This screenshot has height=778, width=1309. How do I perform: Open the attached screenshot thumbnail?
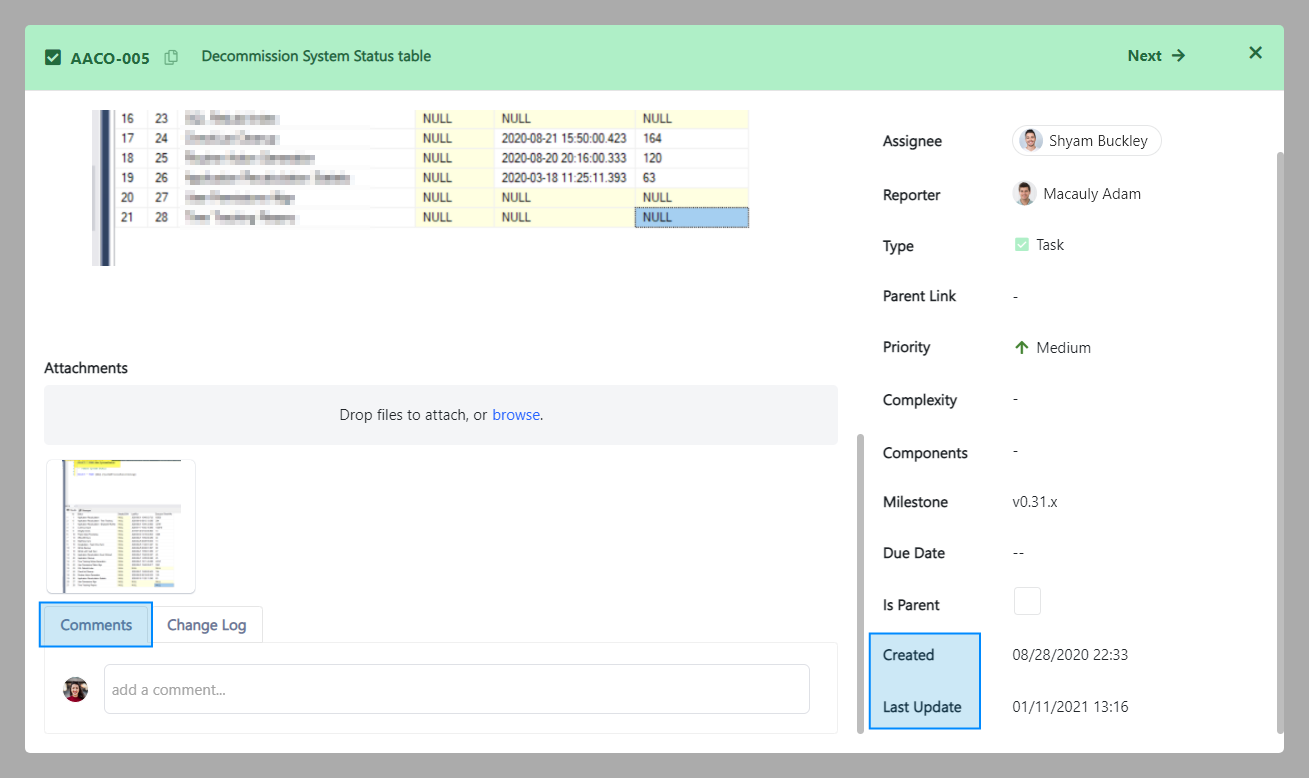click(x=121, y=526)
